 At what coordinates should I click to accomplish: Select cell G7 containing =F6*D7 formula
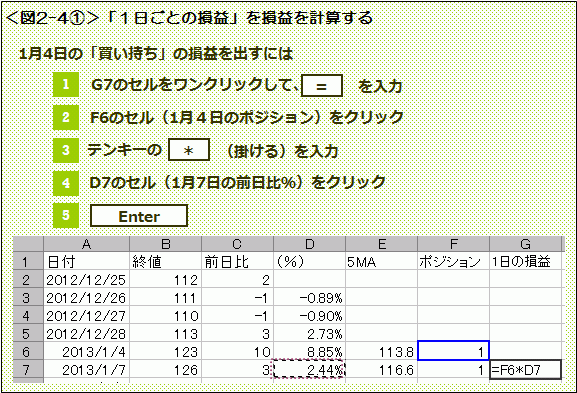pos(526,369)
